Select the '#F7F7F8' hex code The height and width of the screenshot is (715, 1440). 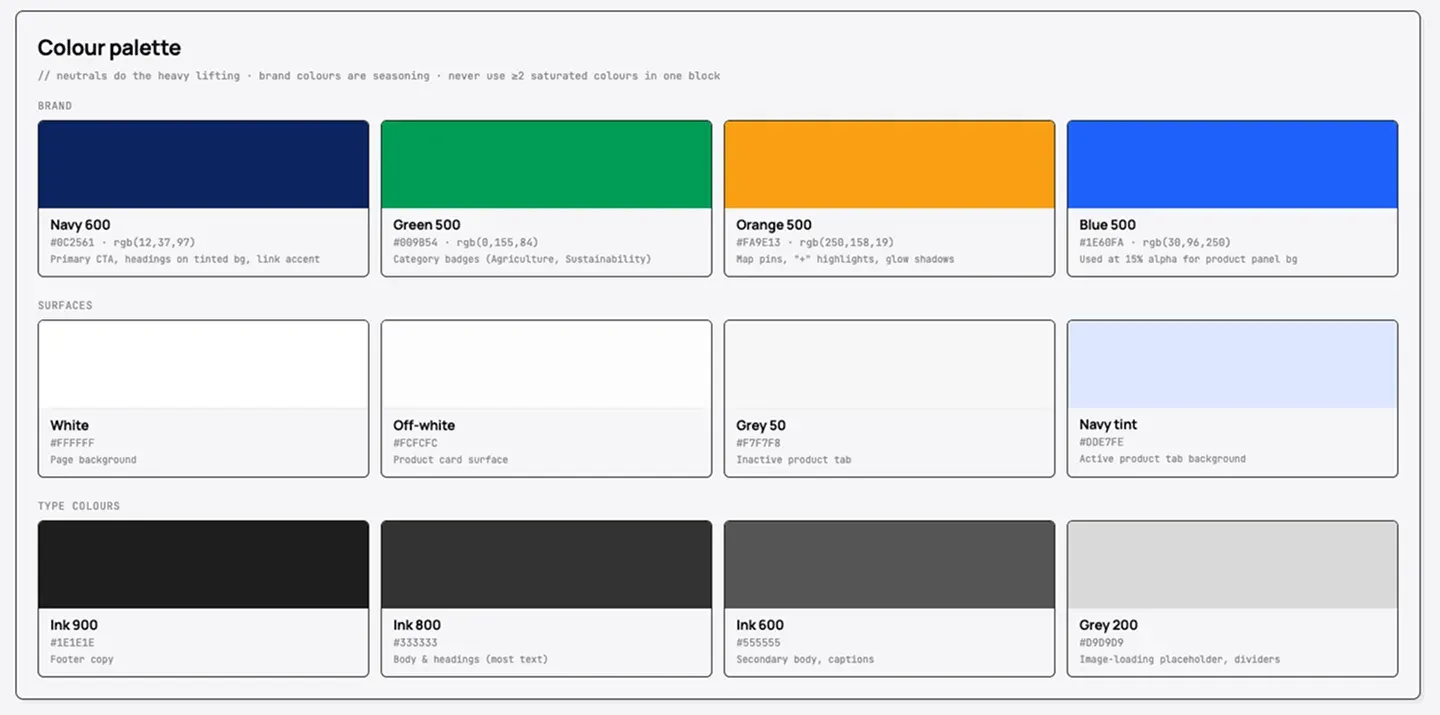[758, 443]
